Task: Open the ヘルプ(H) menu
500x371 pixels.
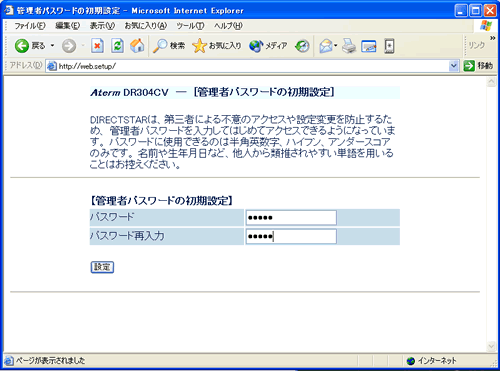Action: point(228,26)
